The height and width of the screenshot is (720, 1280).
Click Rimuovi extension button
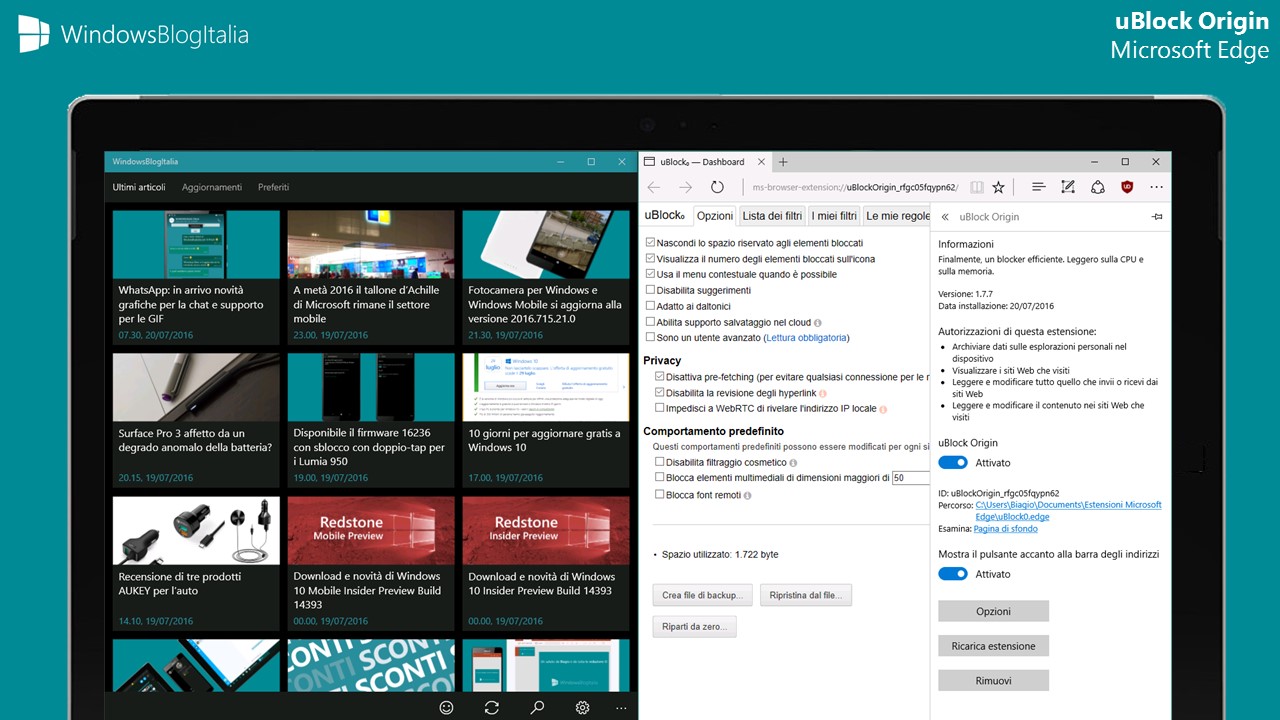[x=993, y=680]
